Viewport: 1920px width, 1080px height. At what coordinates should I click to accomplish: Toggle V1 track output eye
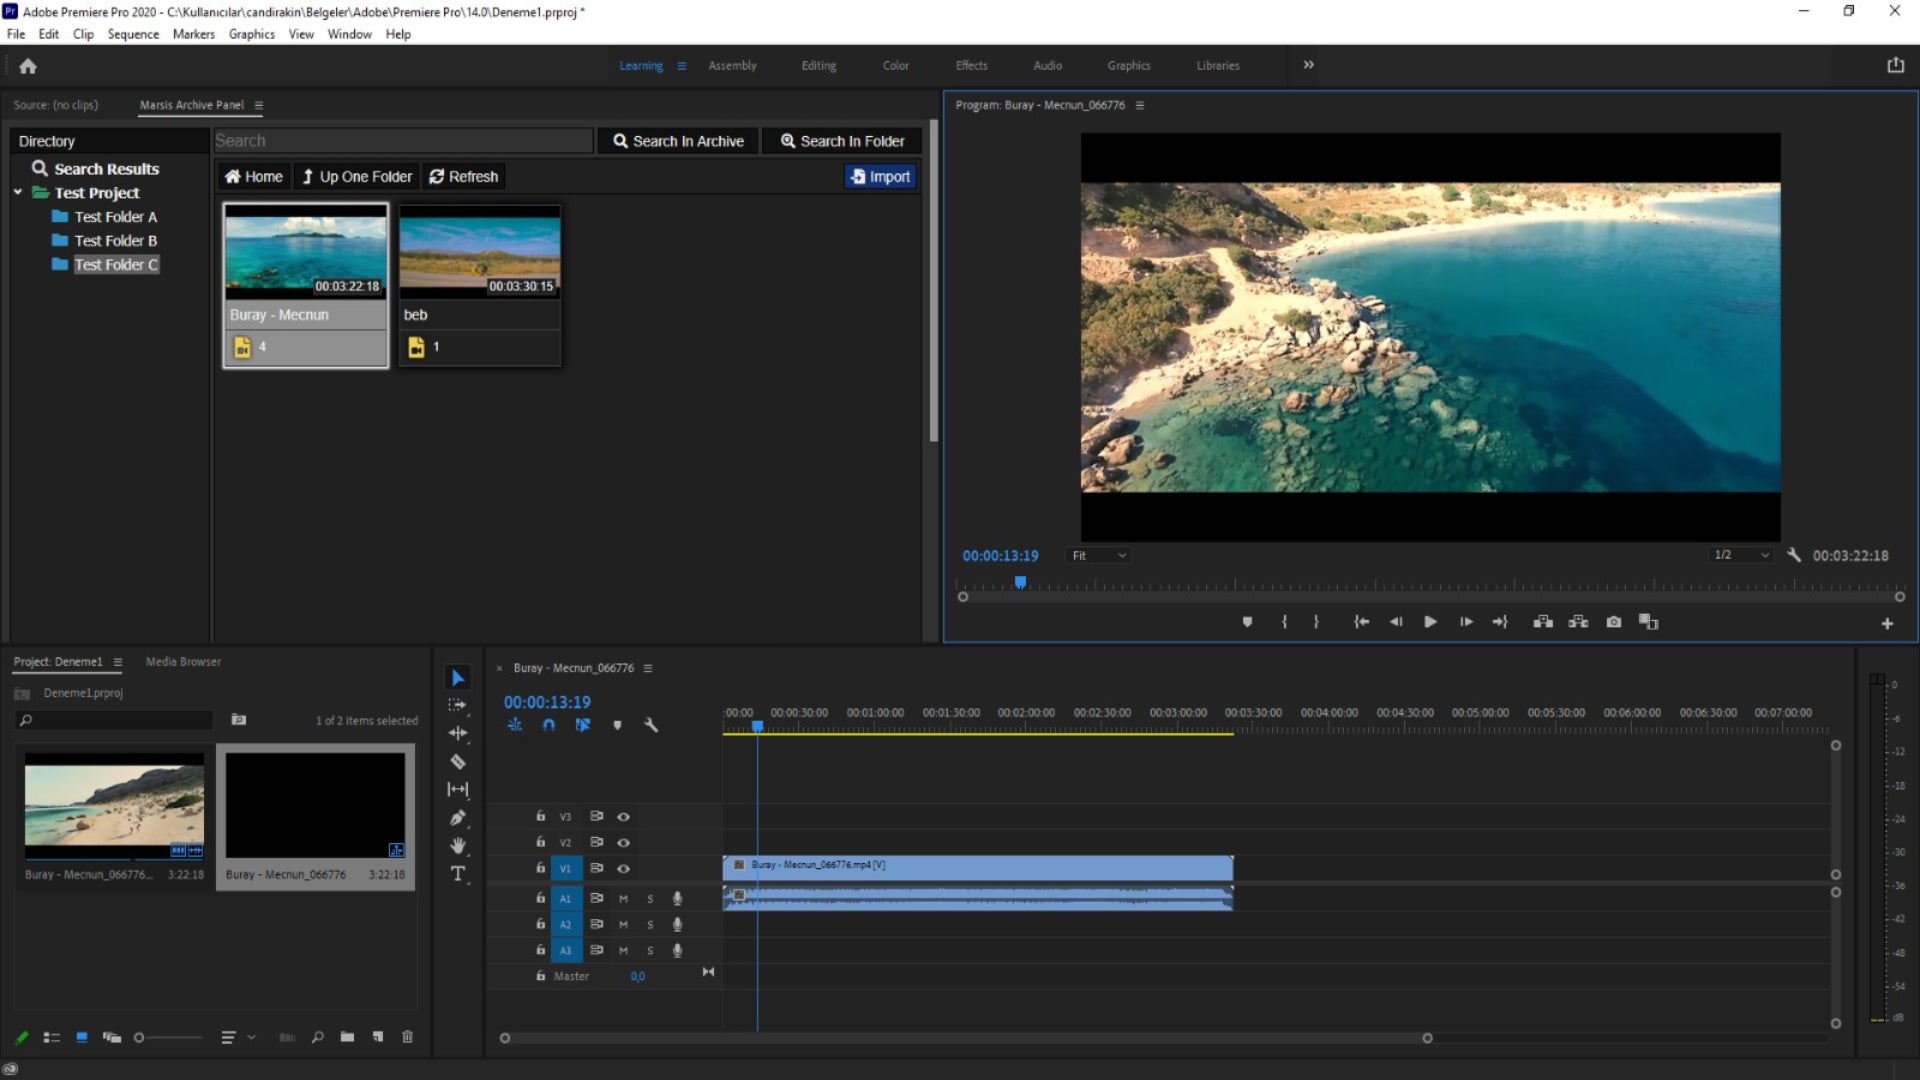[x=623, y=869]
